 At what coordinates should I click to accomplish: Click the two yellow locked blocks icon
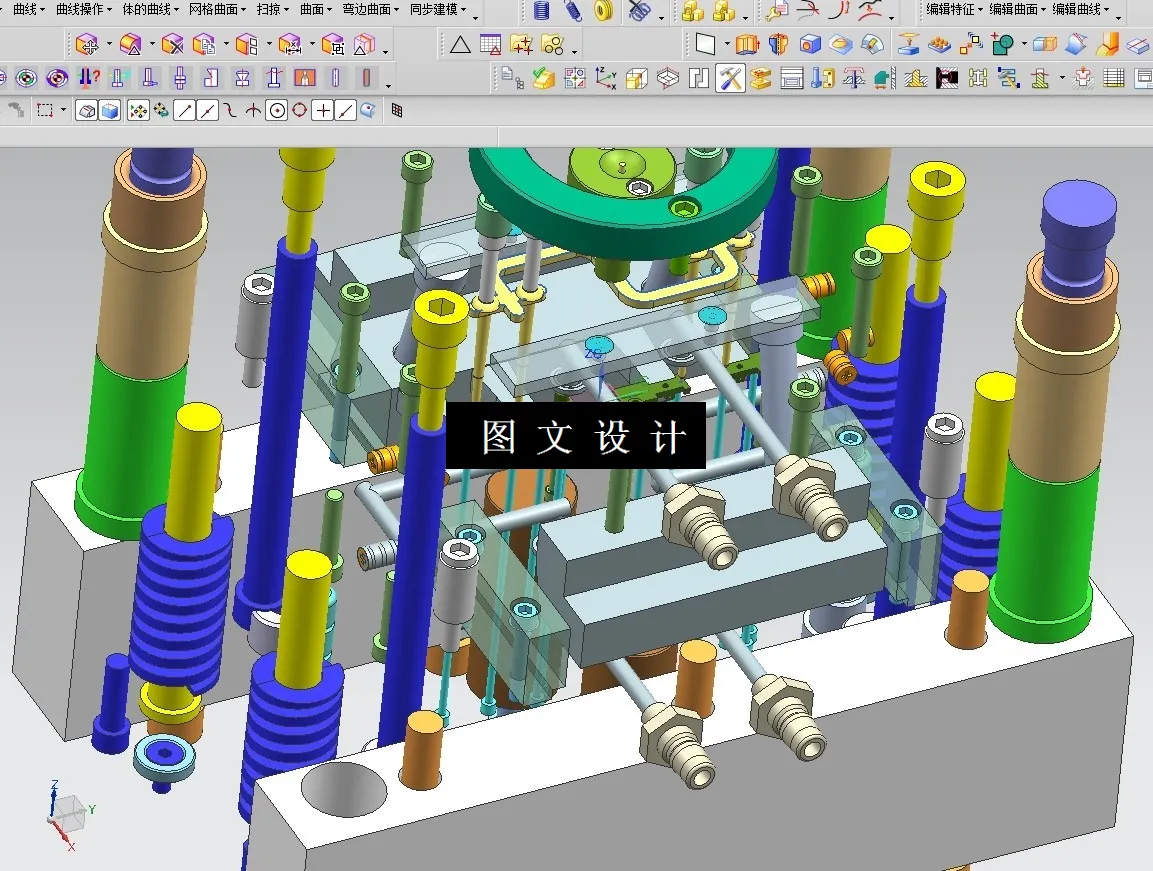tap(693, 10)
